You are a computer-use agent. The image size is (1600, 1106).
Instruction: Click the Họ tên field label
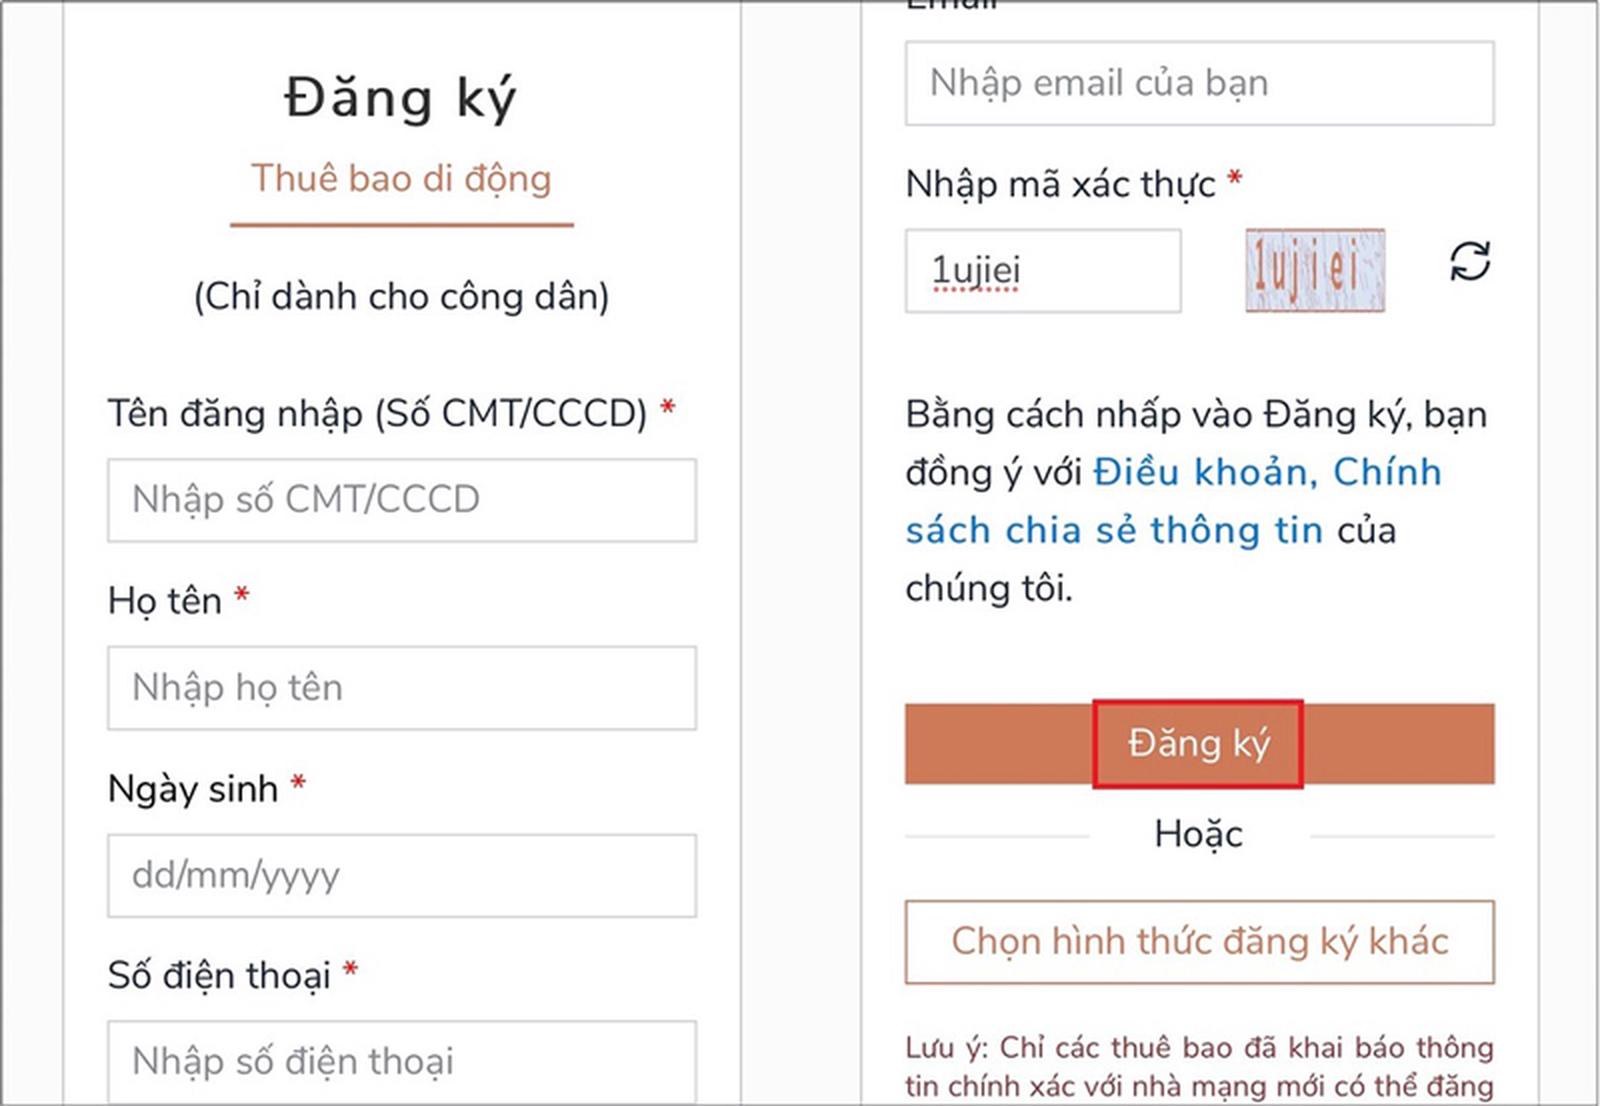click(x=165, y=601)
